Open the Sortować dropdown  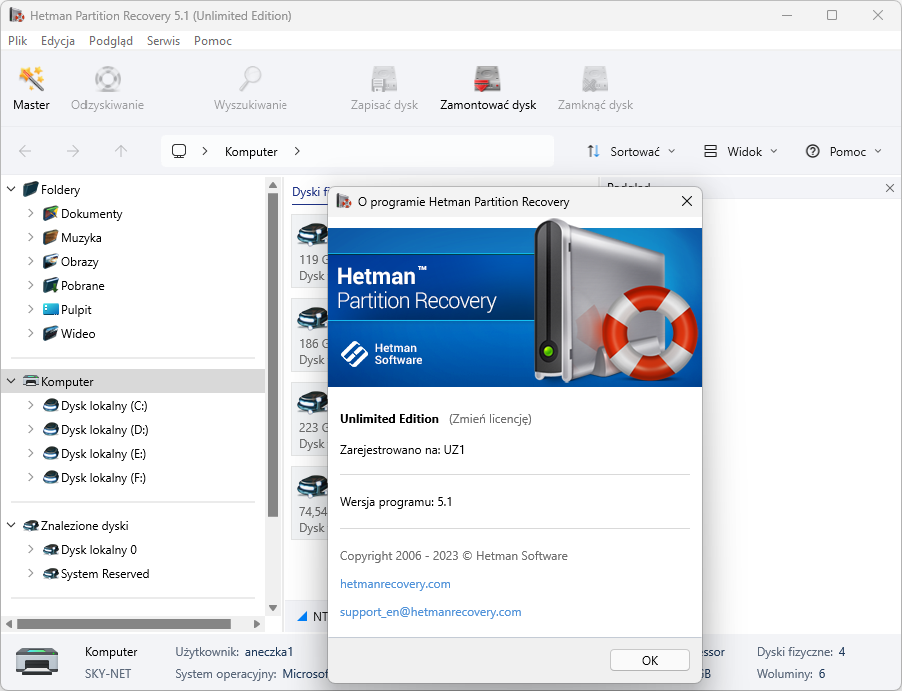tap(631, 151)
